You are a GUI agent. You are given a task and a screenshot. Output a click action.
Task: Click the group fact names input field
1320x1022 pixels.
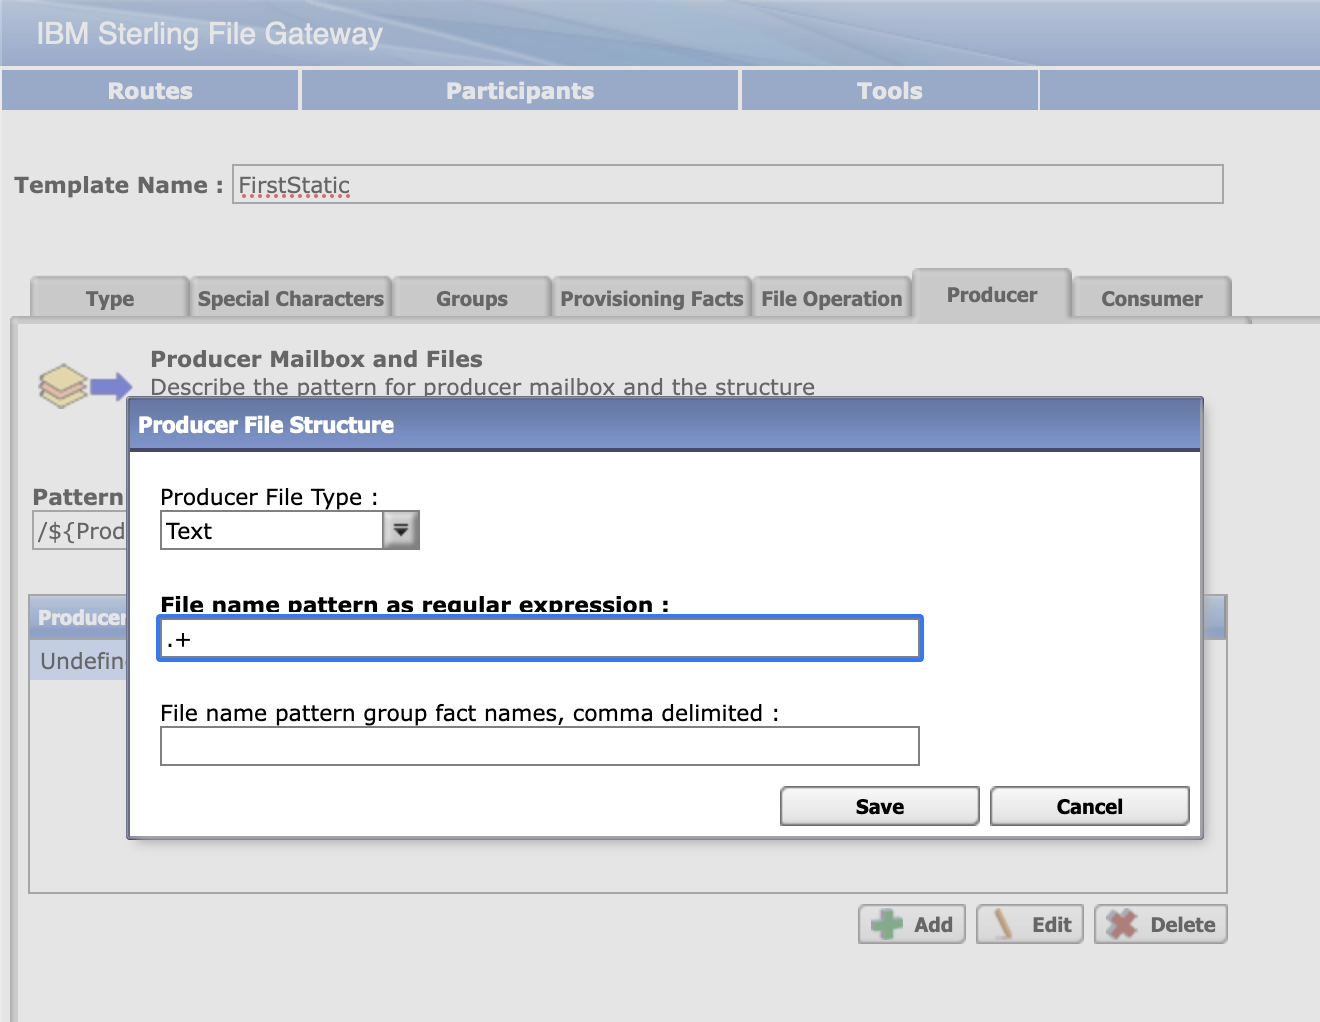tap(540, 746)
